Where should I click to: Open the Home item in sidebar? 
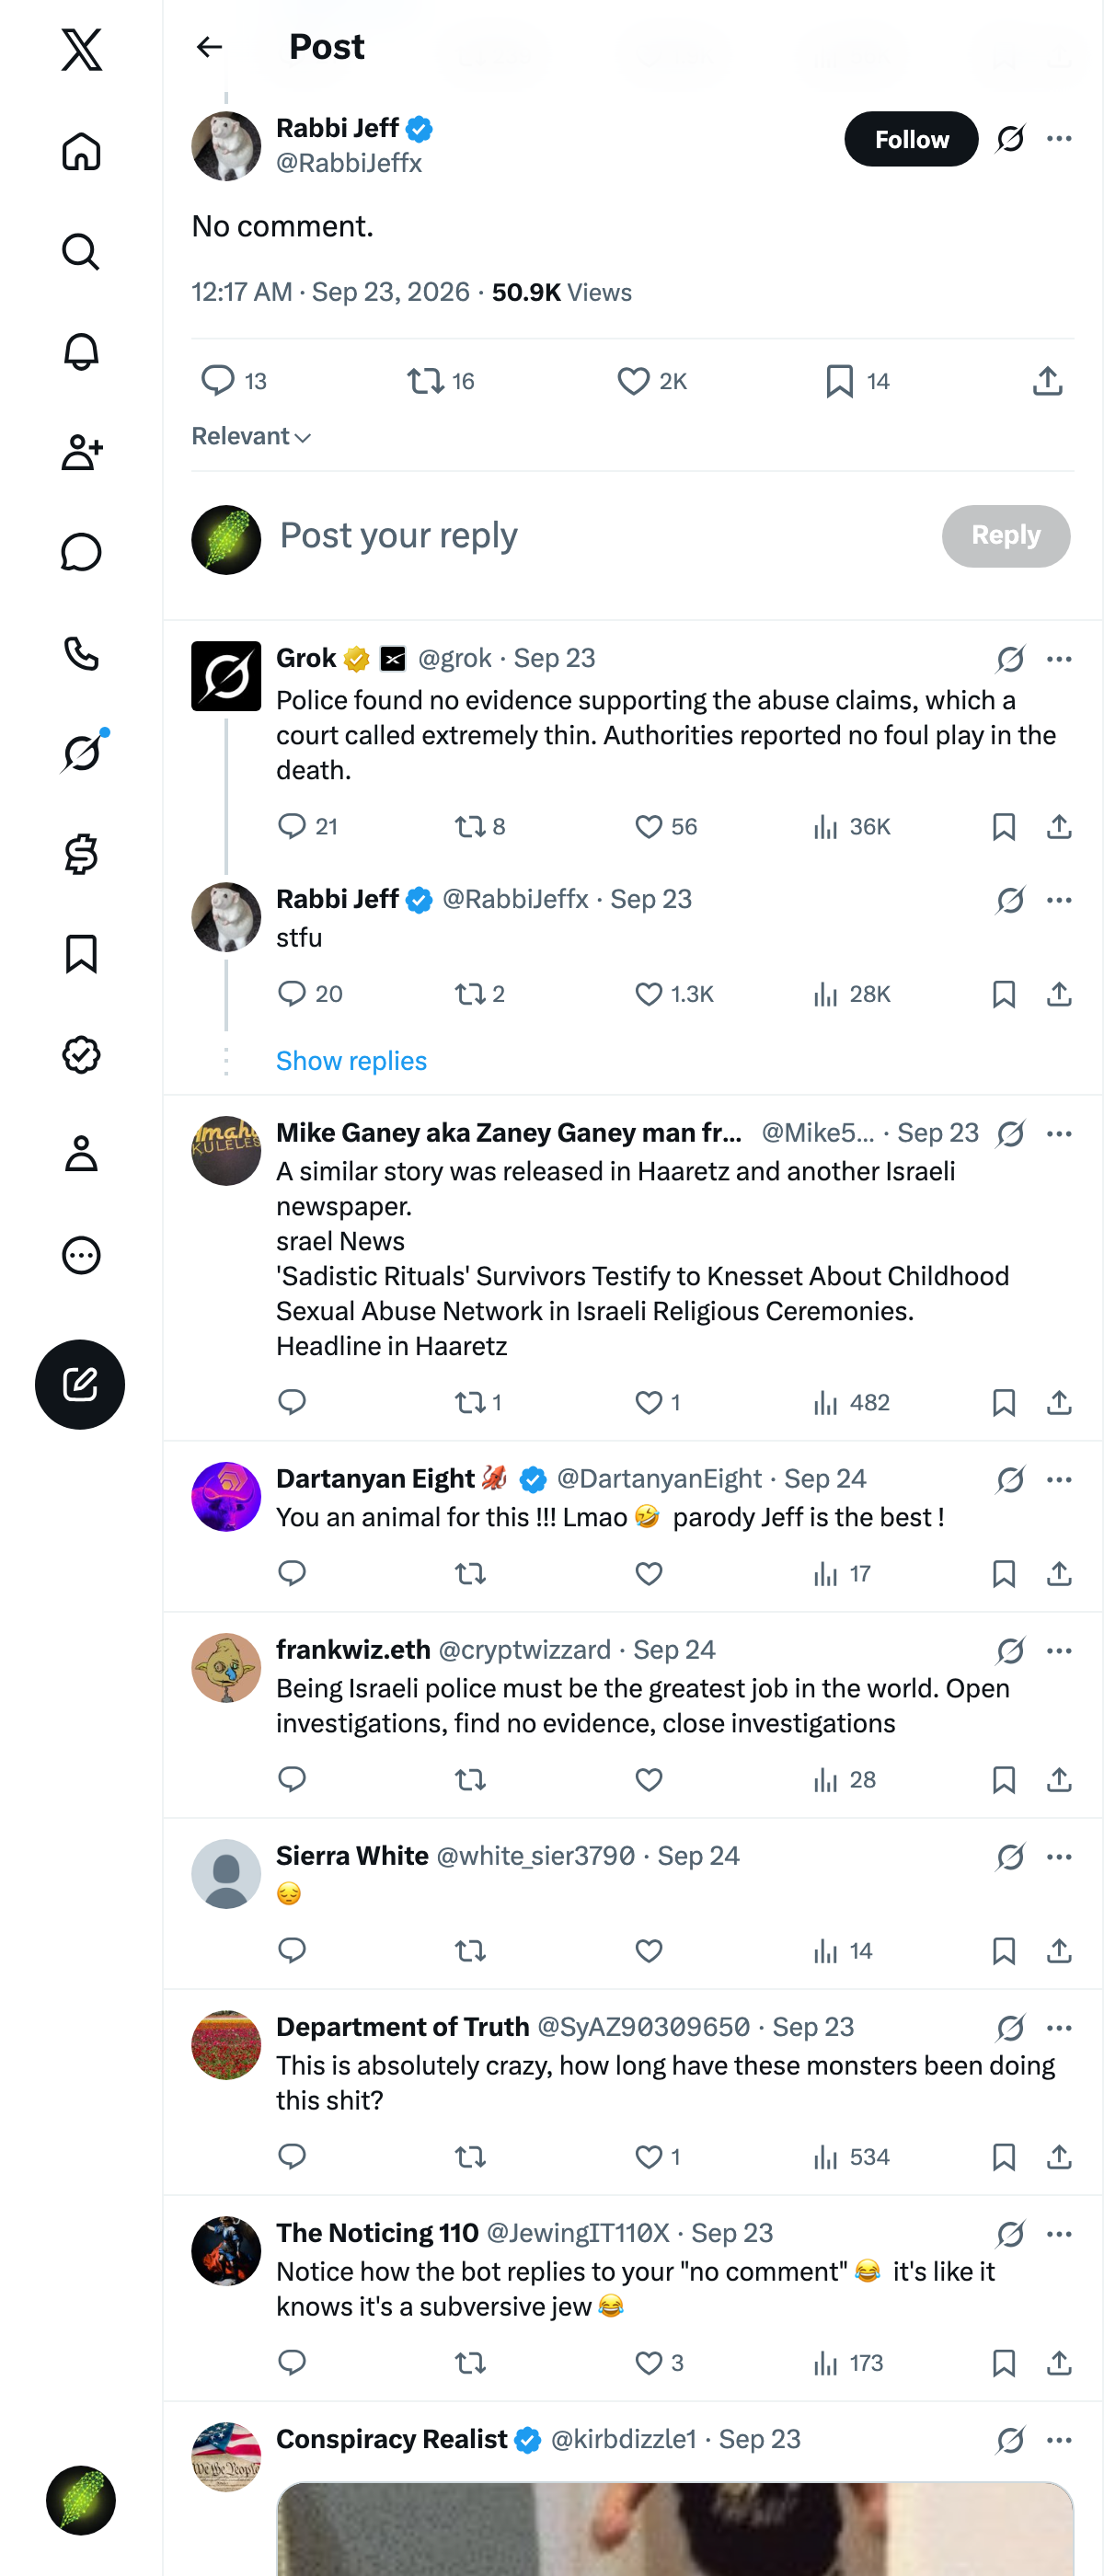[81, 151]
